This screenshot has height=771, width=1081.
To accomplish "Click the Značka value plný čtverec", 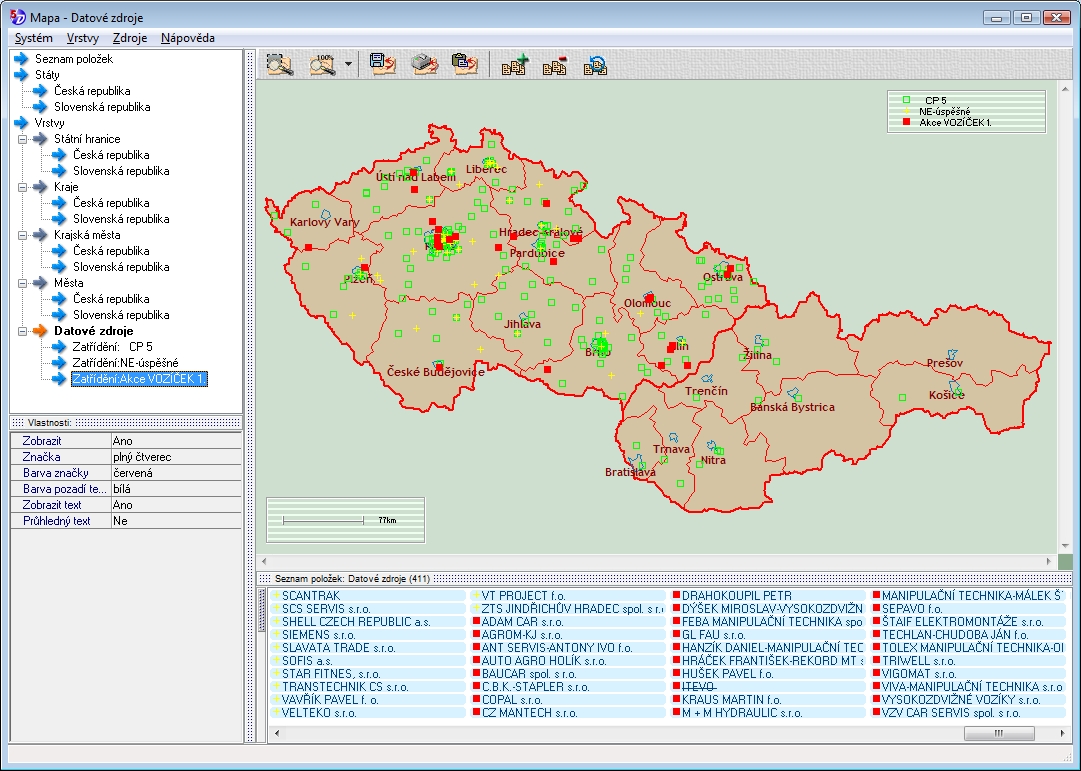I will tap(176, 457).
